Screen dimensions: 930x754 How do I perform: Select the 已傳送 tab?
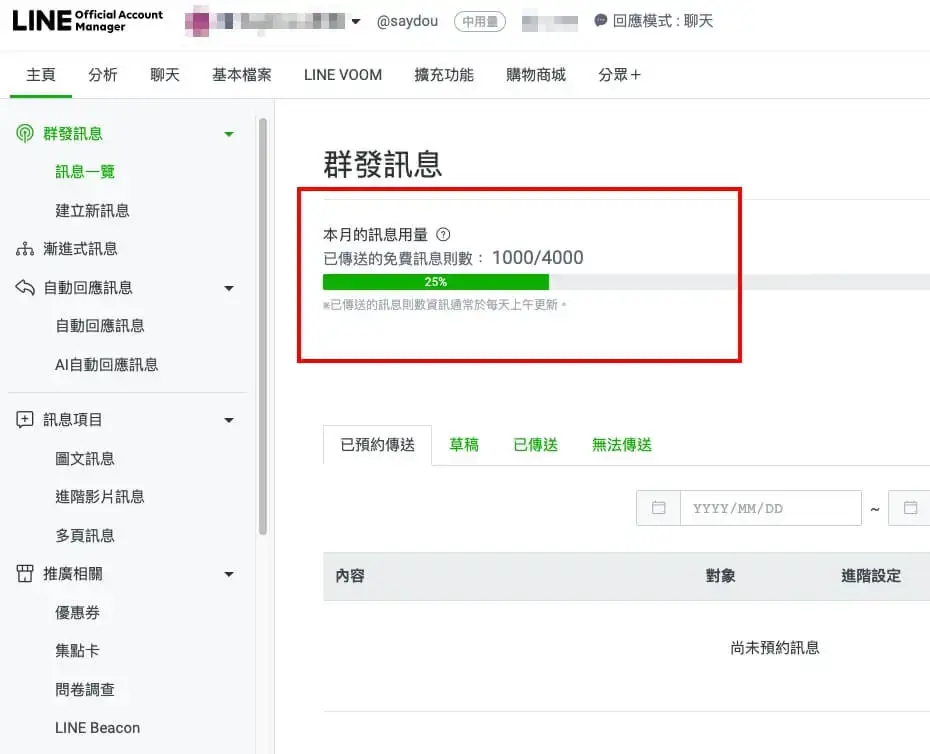pyautogui.click(x=535, y=445)
